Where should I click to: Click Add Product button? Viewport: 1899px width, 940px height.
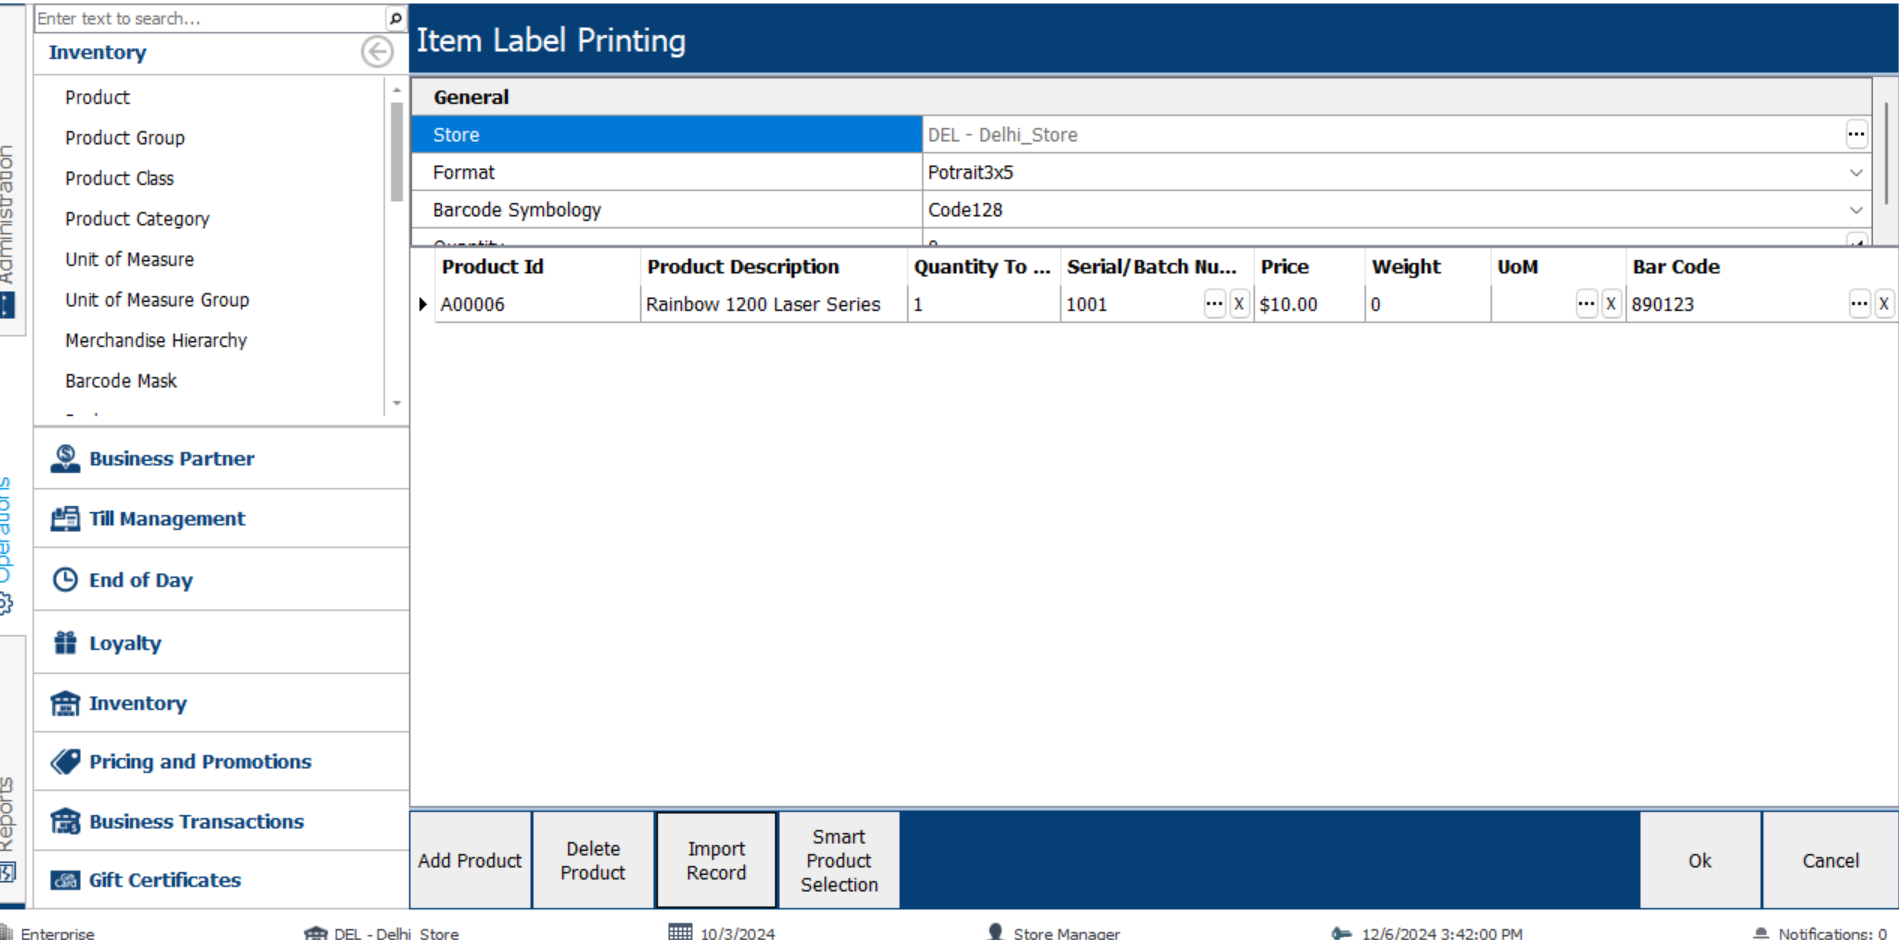pos(470,860)
